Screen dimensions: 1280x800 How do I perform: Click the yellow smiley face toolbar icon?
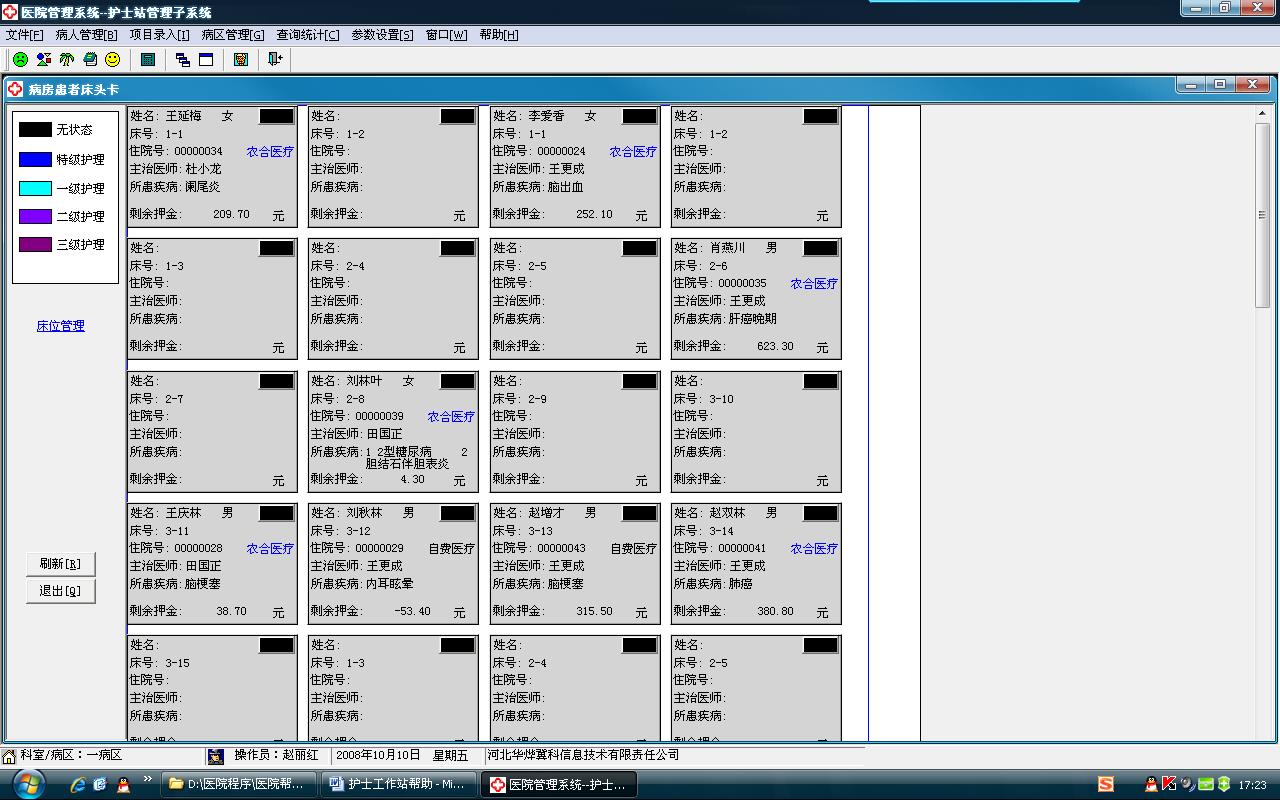point(113,60)
